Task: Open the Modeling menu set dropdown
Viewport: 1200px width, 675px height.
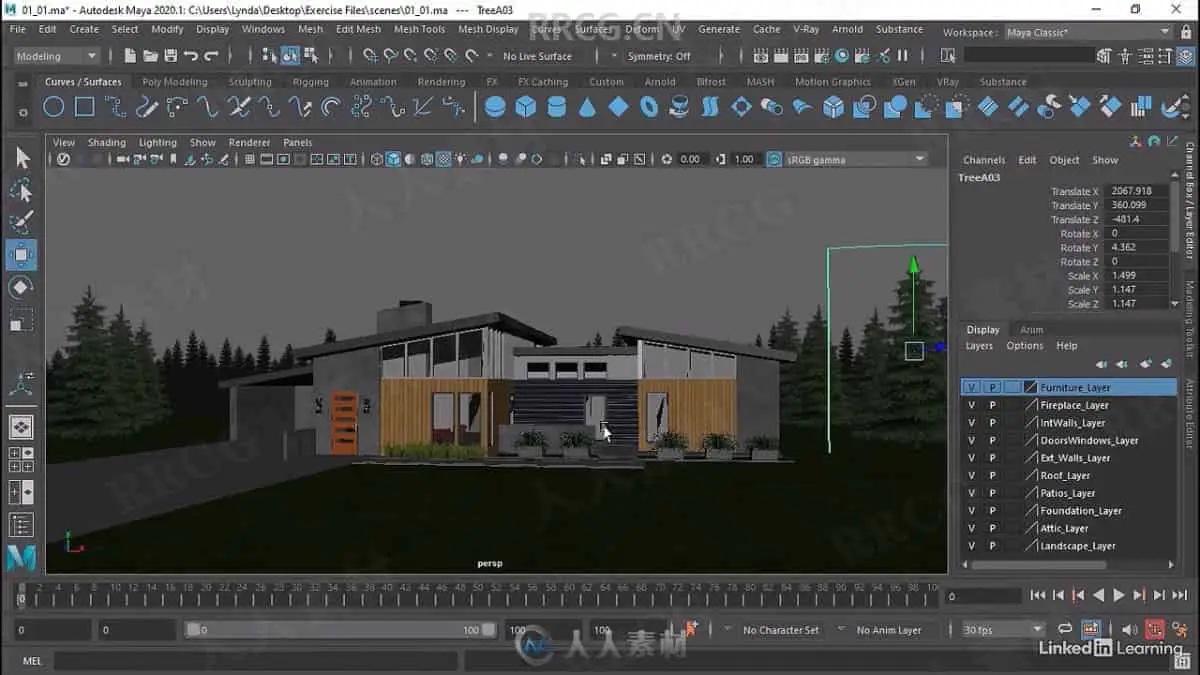Action: pyautogui.click(x=57, y=56)
